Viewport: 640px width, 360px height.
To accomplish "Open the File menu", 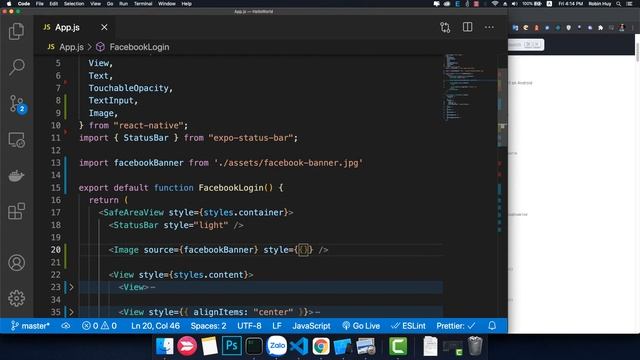I will [x=40, y=4].
